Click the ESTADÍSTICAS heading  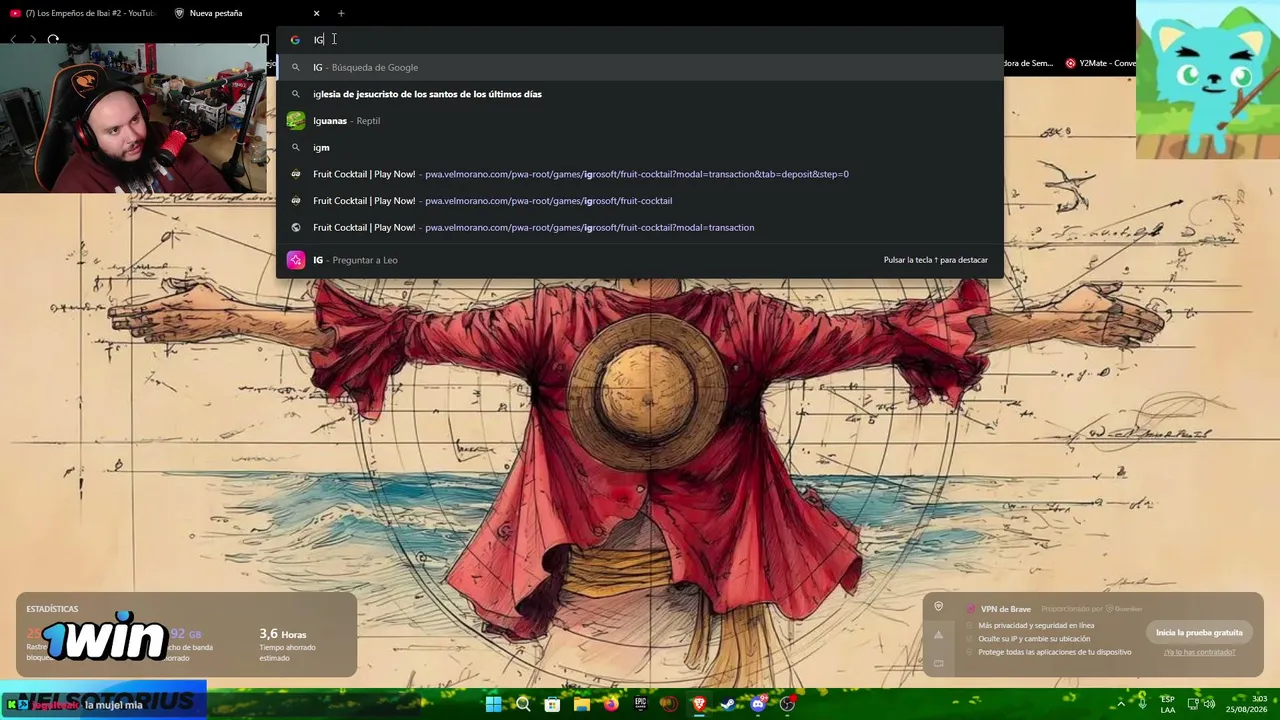pos(52,609)
